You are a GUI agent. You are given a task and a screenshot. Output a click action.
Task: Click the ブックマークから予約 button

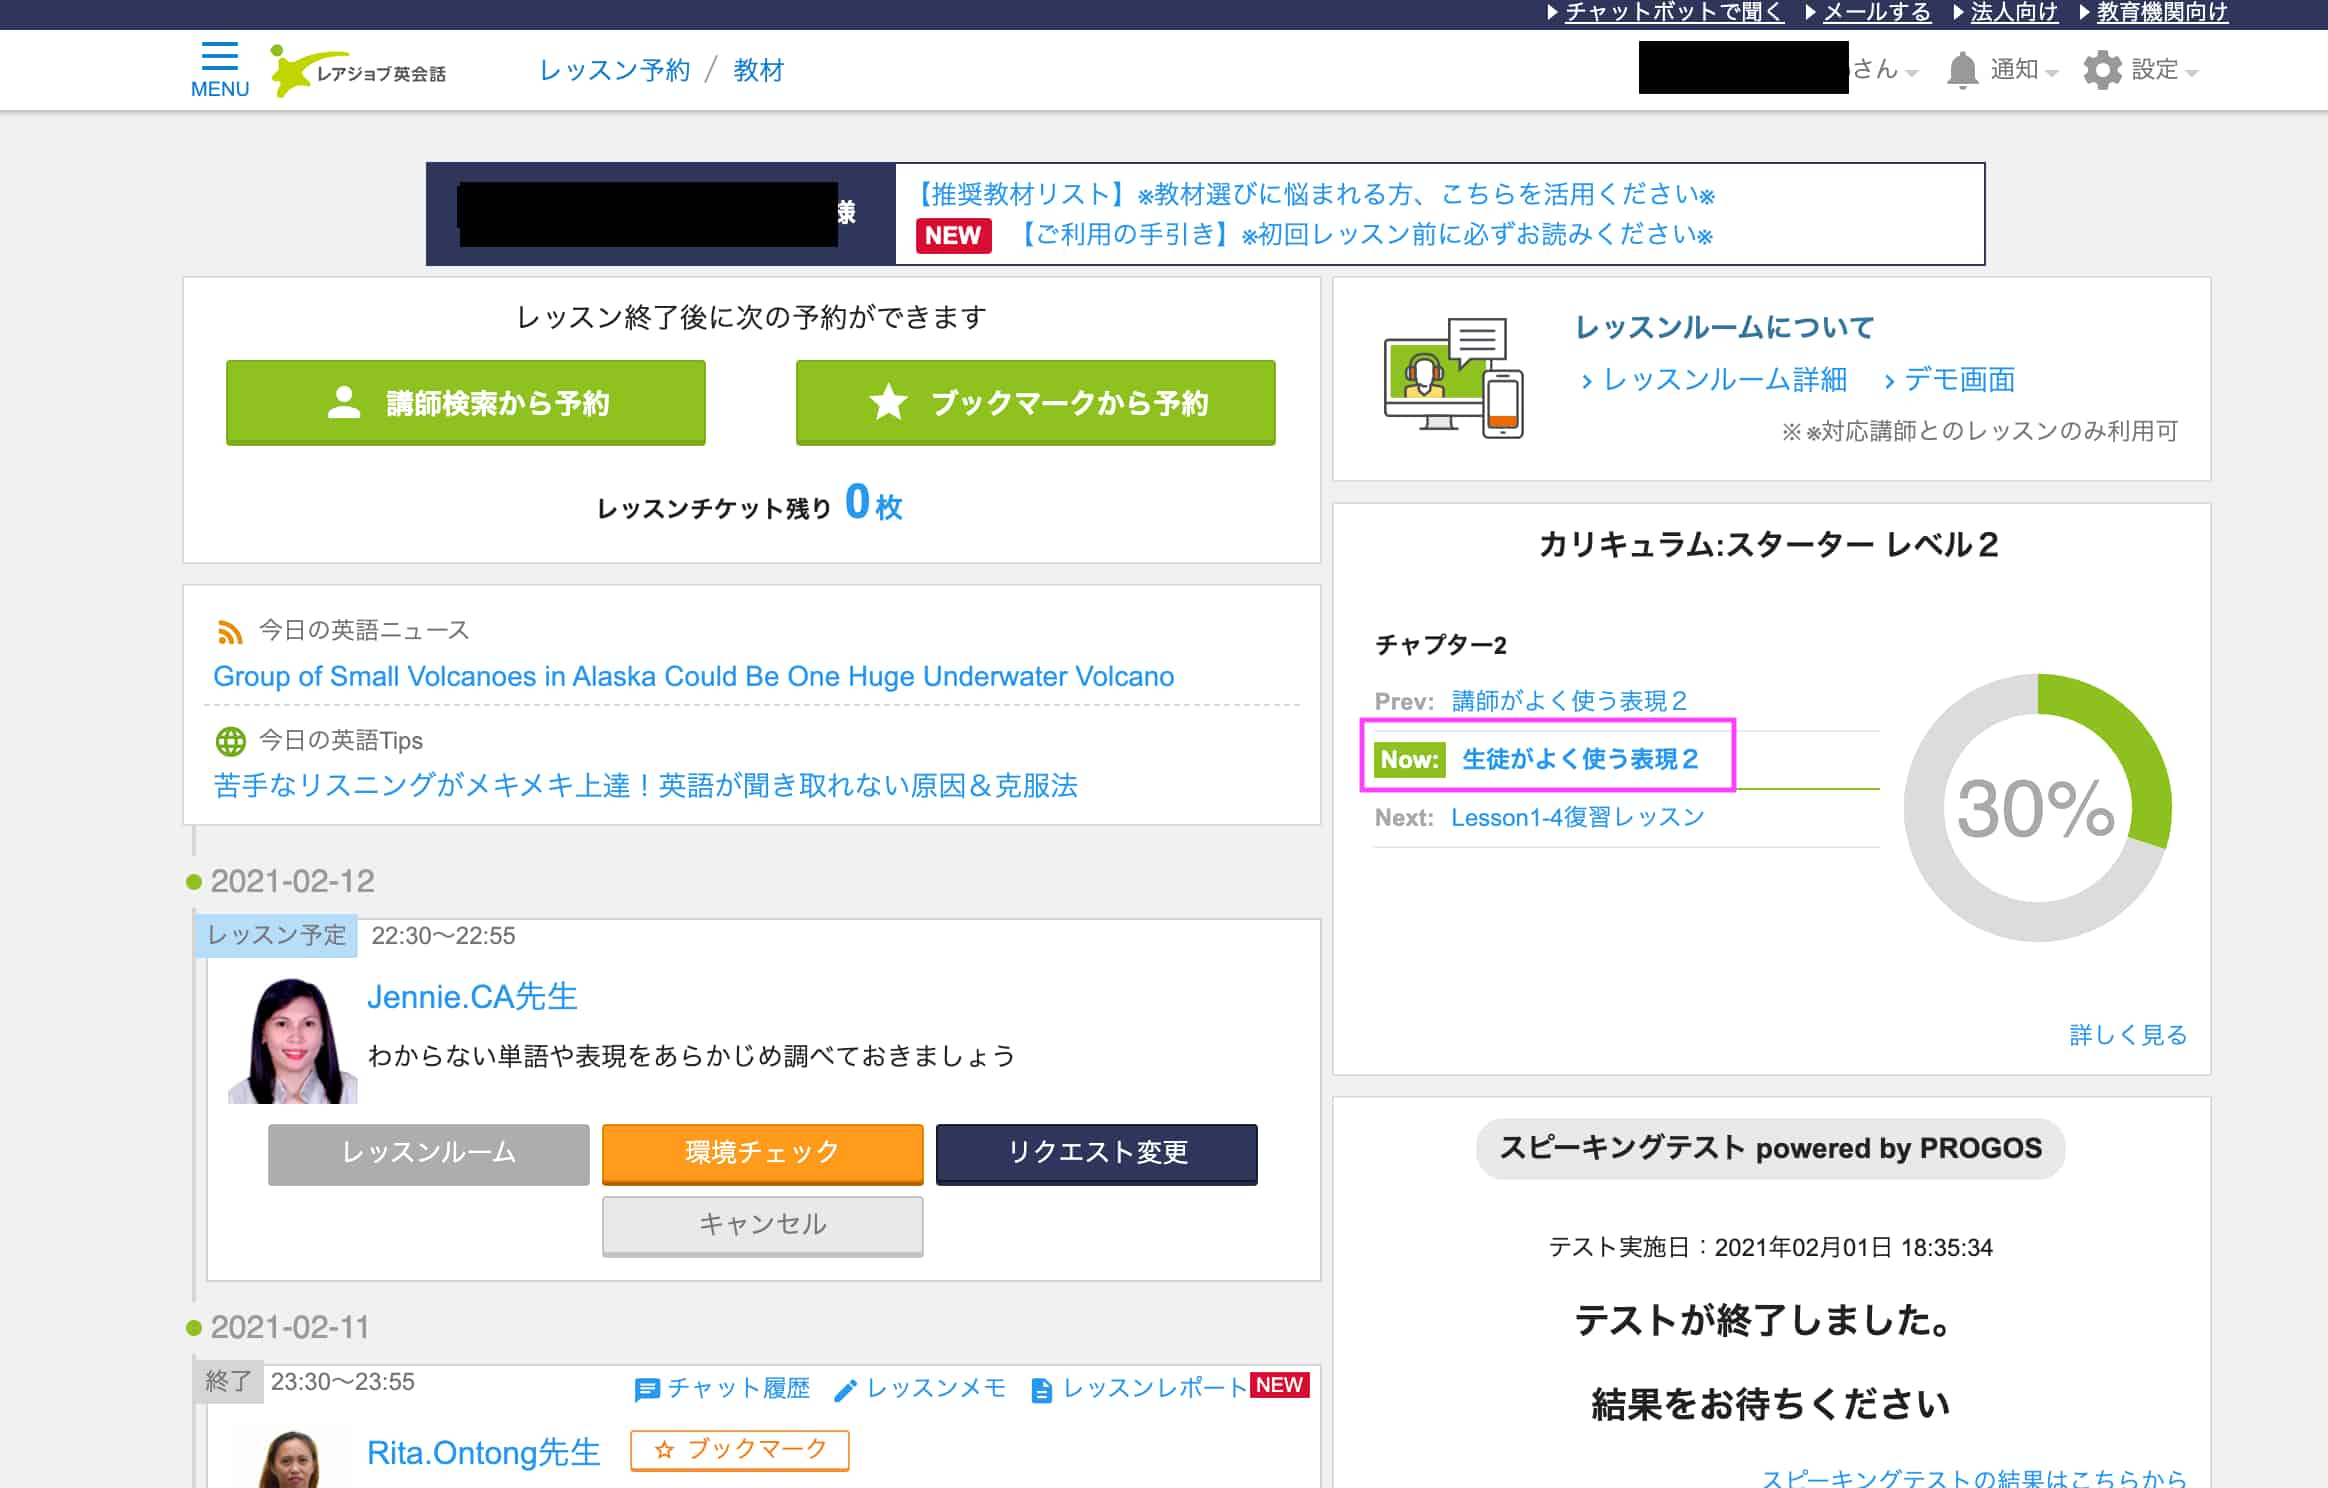click(x=1035, y=403)
